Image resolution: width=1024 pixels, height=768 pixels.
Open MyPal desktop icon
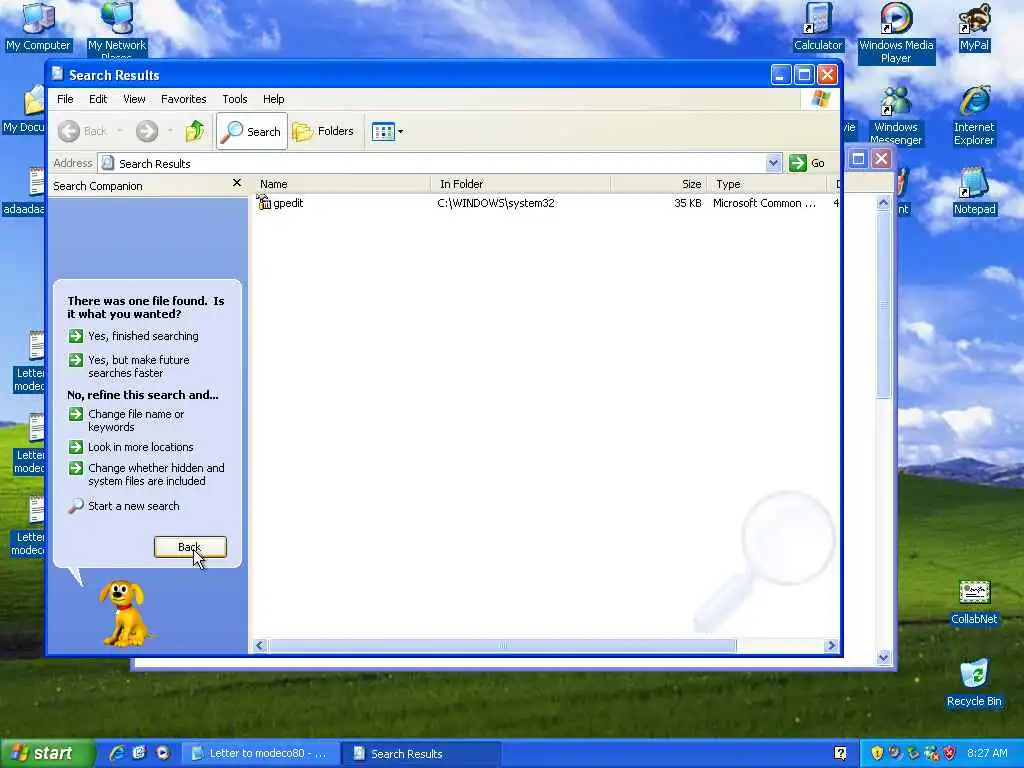(x=974, y=27)
